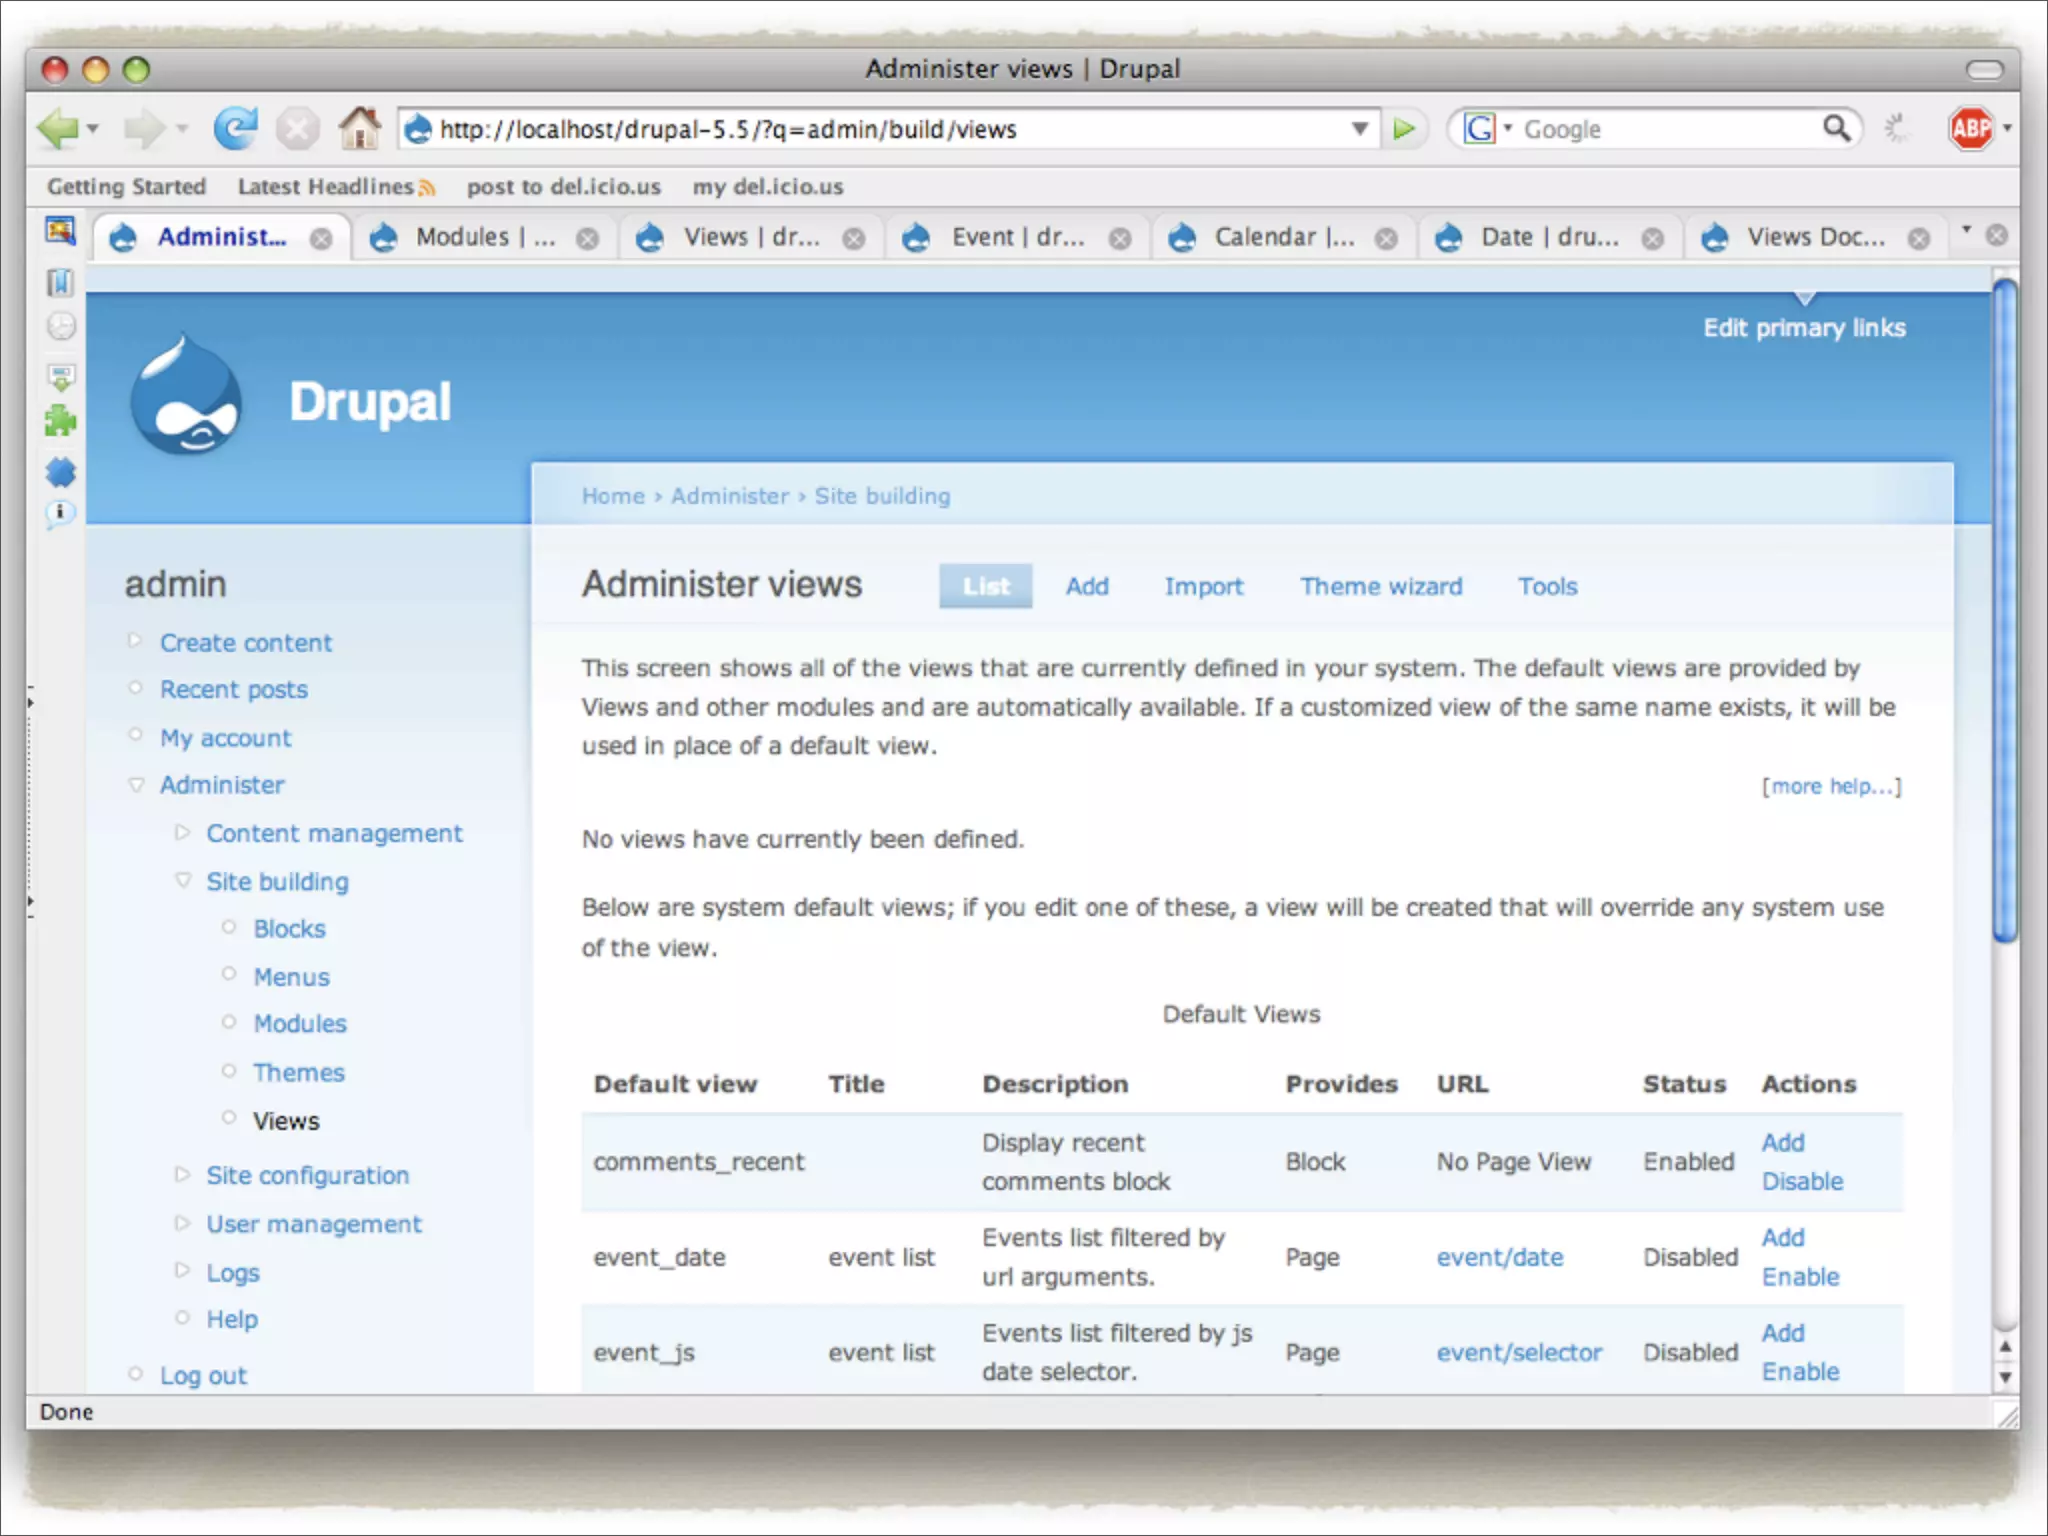Open the list all tabs dropdown arrow

[1966, 231]
